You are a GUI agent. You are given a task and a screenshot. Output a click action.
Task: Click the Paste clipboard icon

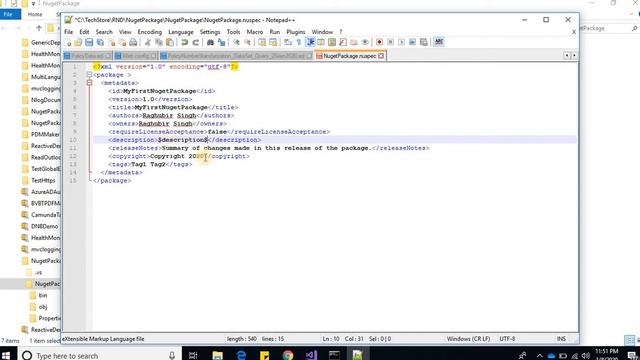[170, 42]
